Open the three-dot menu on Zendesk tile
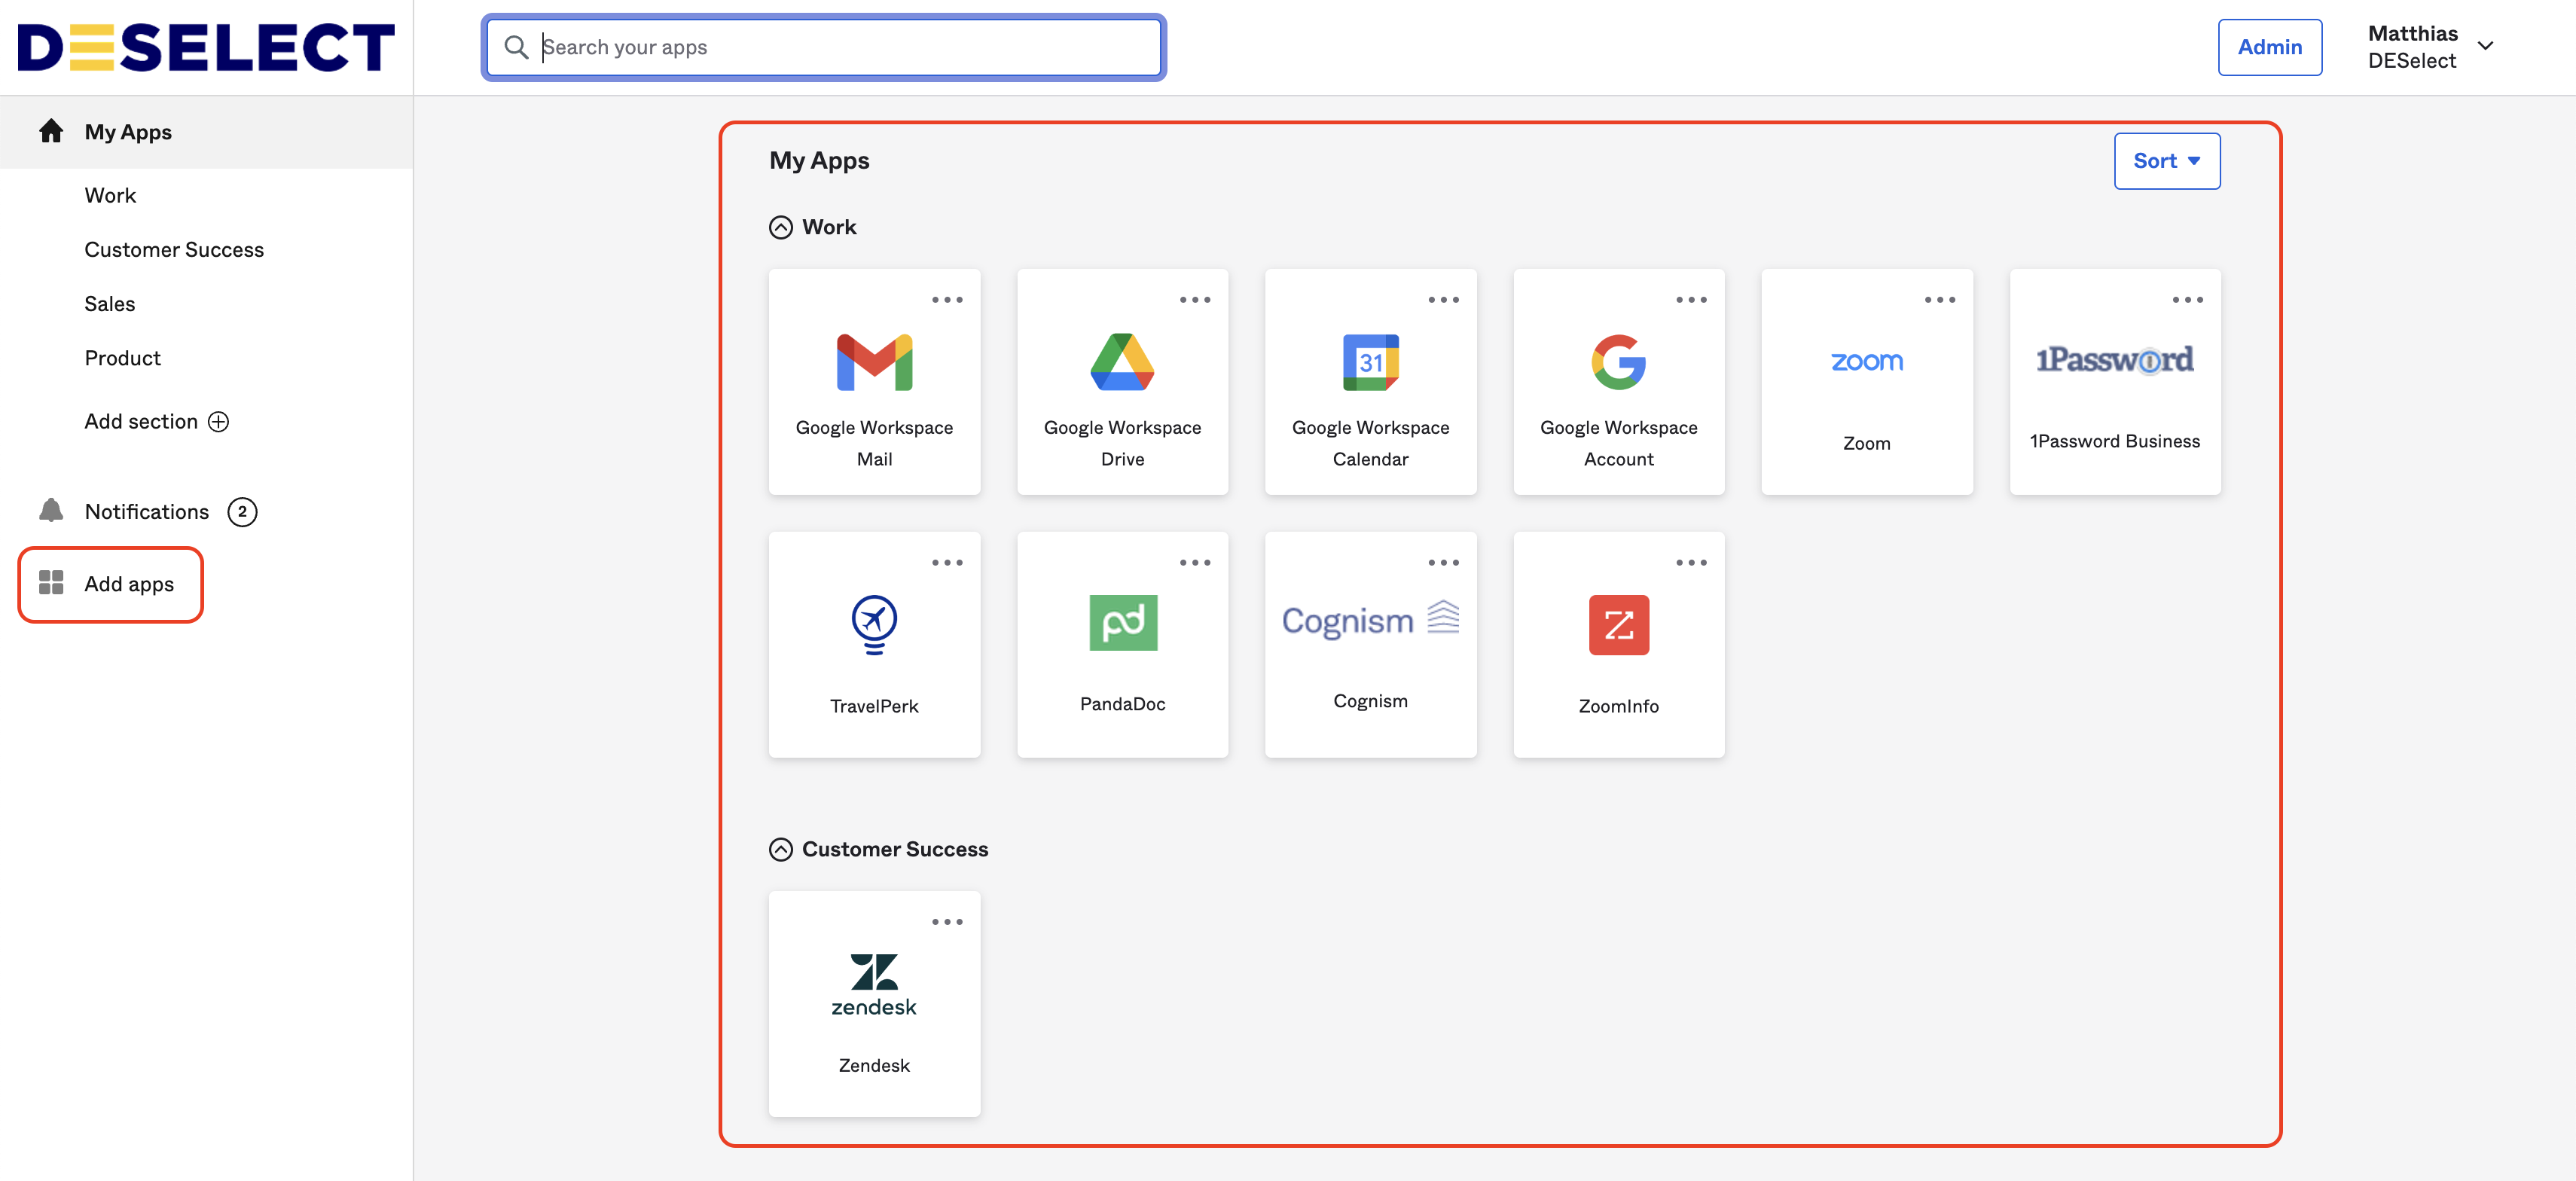The height and width of the screenshot is (1181, 2576). coord(947,922)
